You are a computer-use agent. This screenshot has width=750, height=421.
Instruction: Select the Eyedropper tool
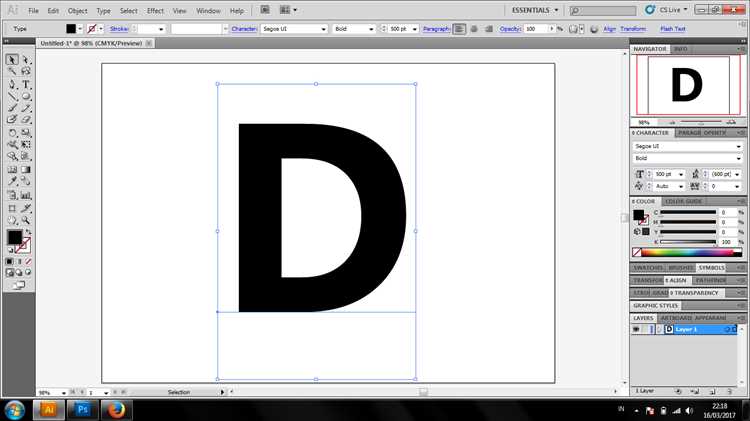point(12,181)
